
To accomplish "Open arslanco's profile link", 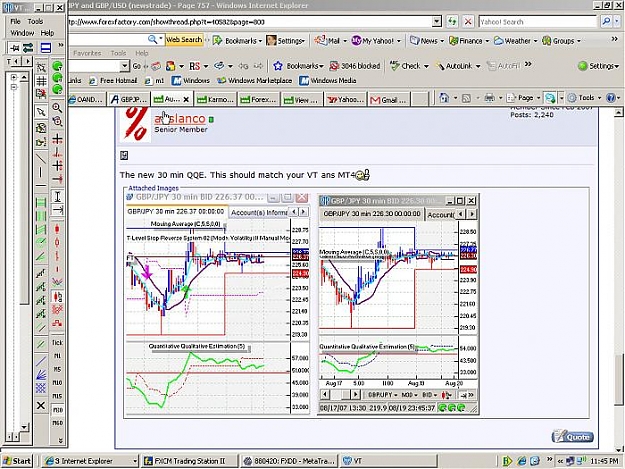I will tap(180, 118).
